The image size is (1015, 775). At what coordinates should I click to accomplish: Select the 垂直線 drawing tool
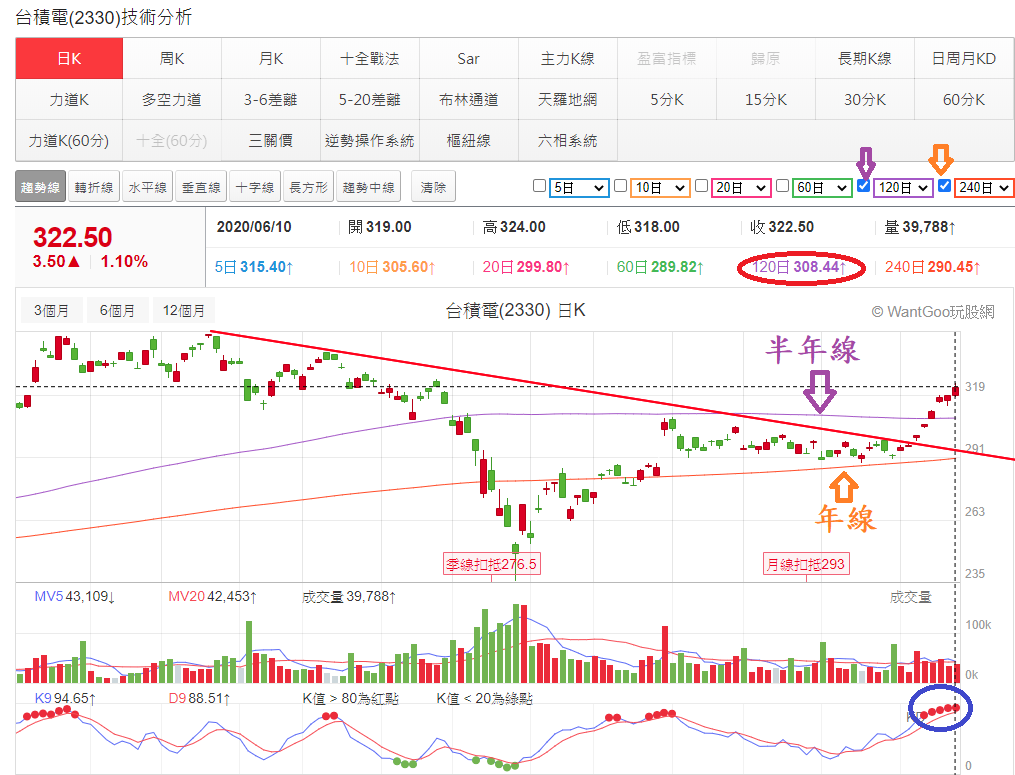click(201, 186)
